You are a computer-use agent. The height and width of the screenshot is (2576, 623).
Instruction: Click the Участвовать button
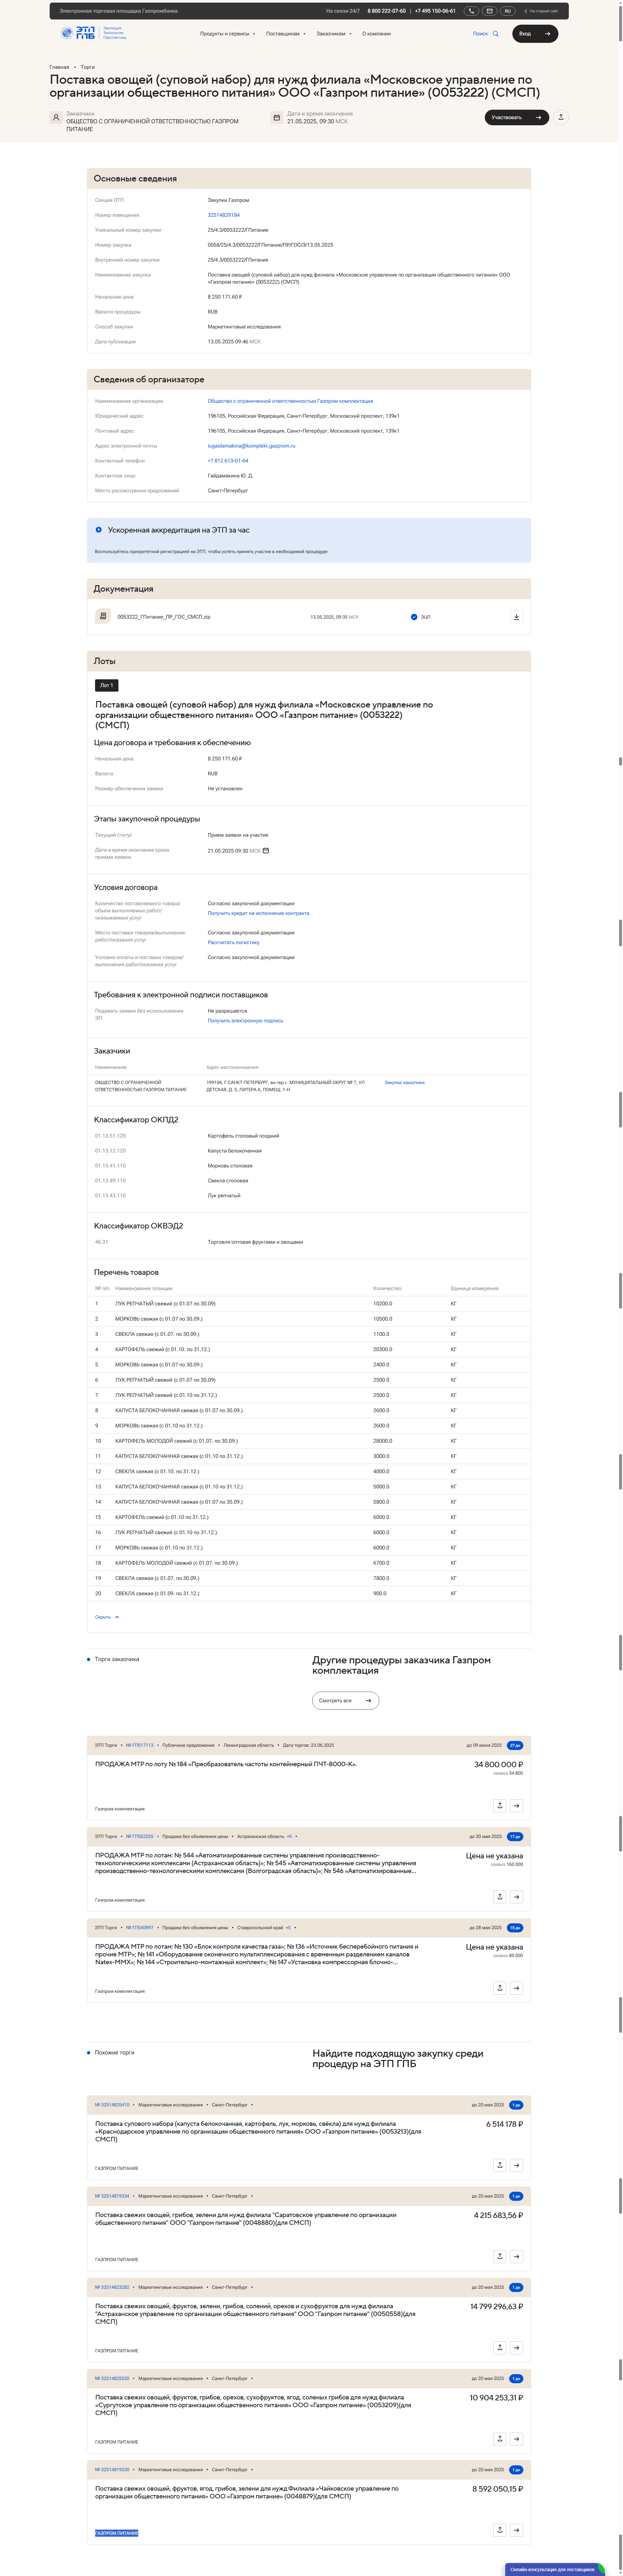[x=517, y=117]
